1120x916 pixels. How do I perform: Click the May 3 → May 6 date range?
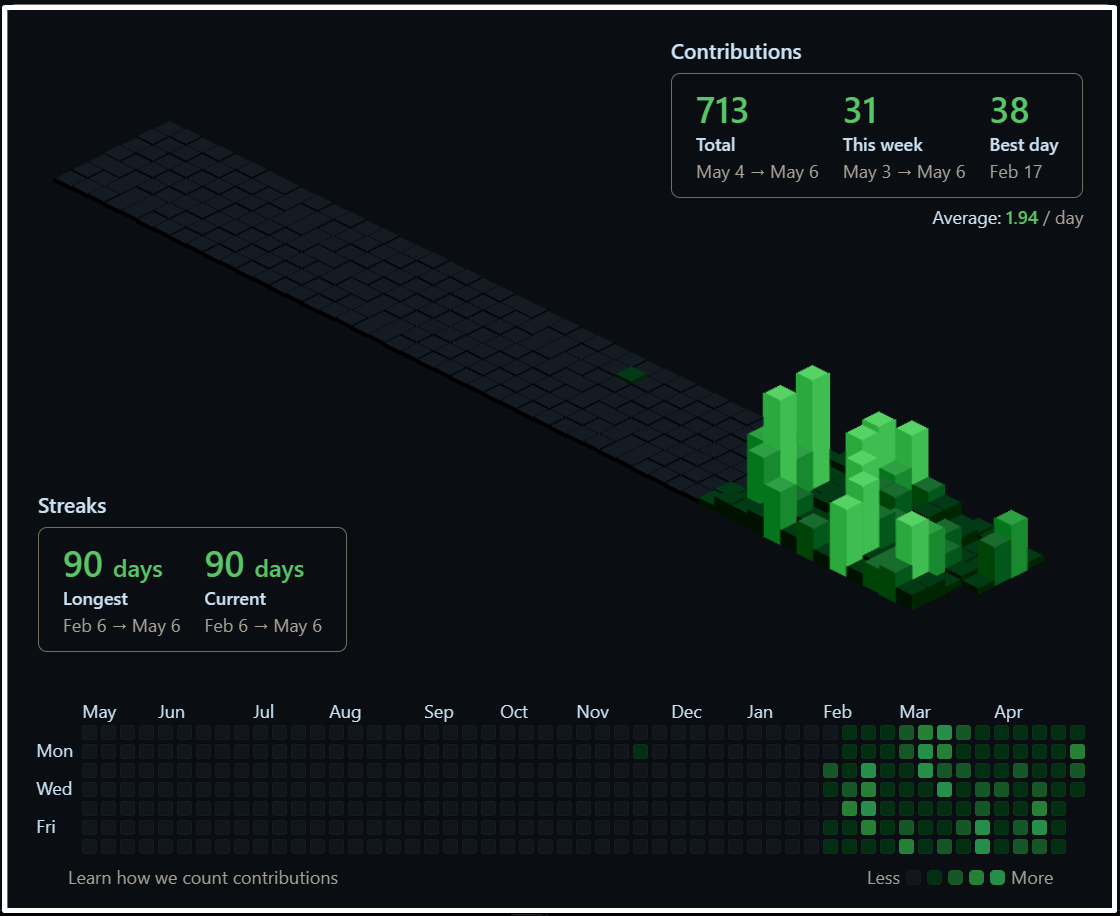(904, 172)
